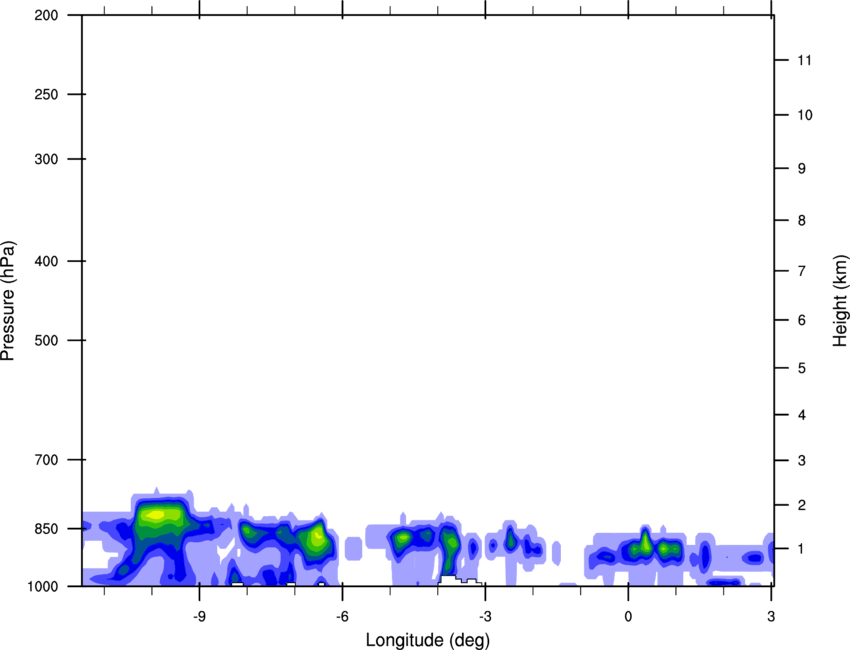Click the 9 km height label
Screen dimensions: 850x650
tap(802, 169)
